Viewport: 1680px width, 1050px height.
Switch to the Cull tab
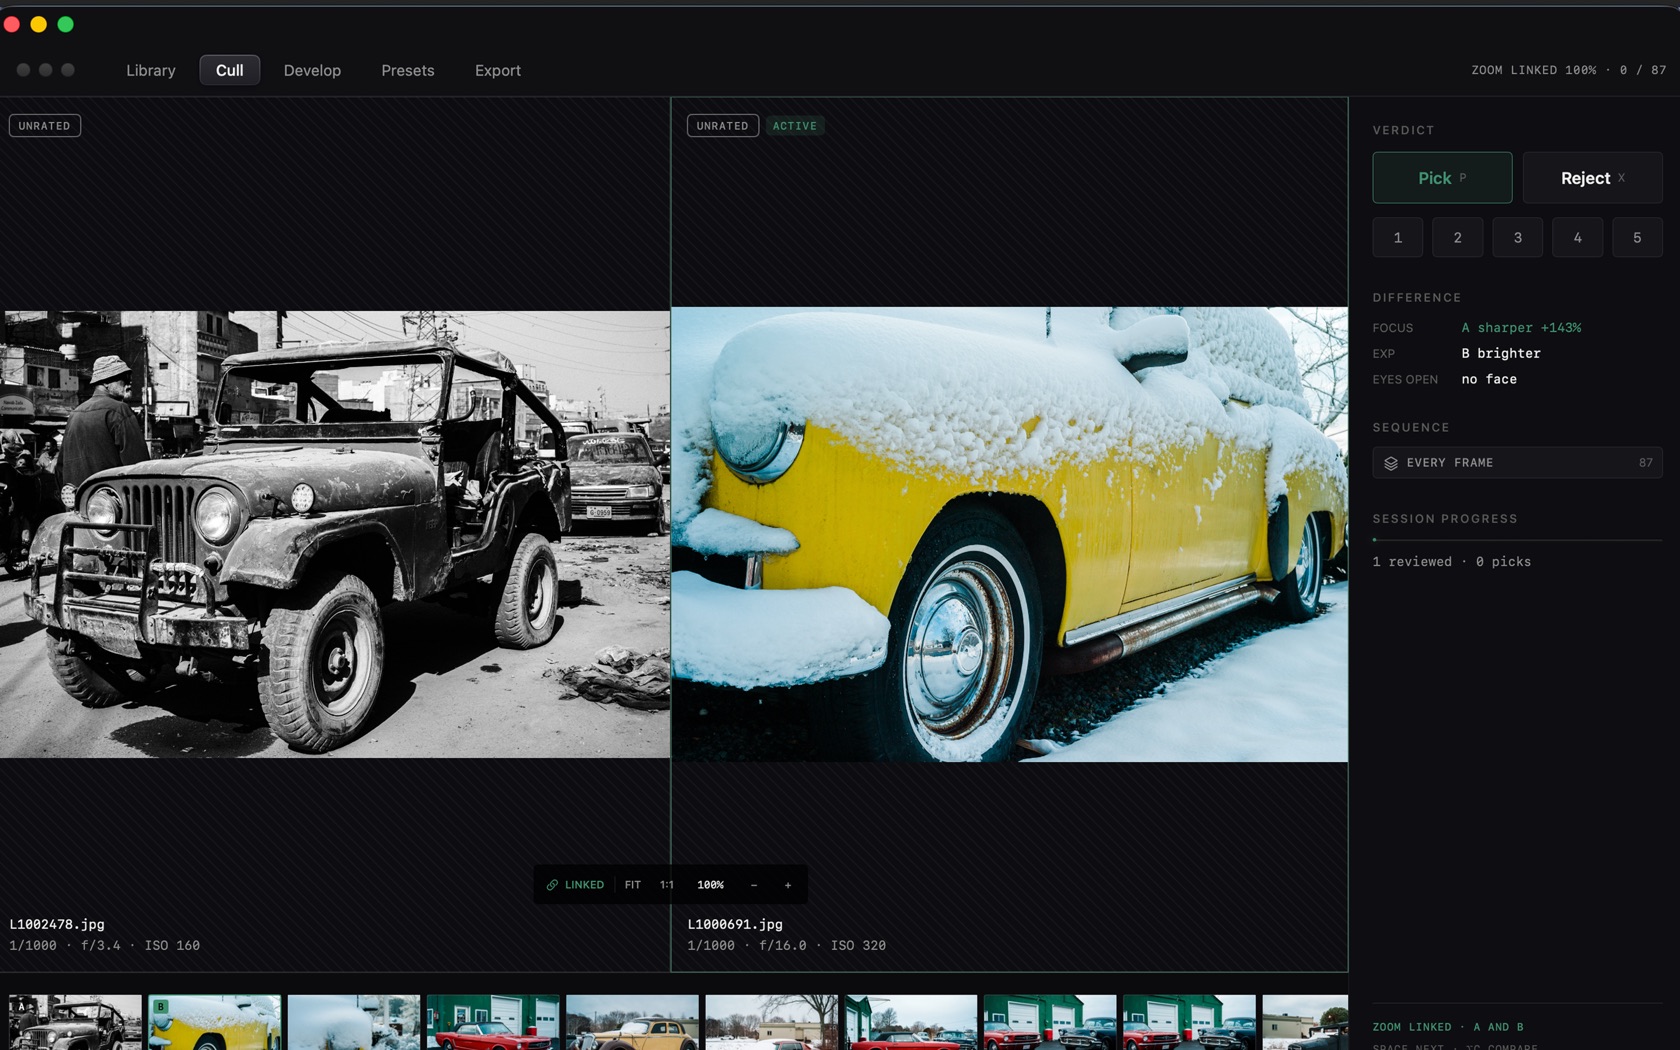click(x=230, y=70)
